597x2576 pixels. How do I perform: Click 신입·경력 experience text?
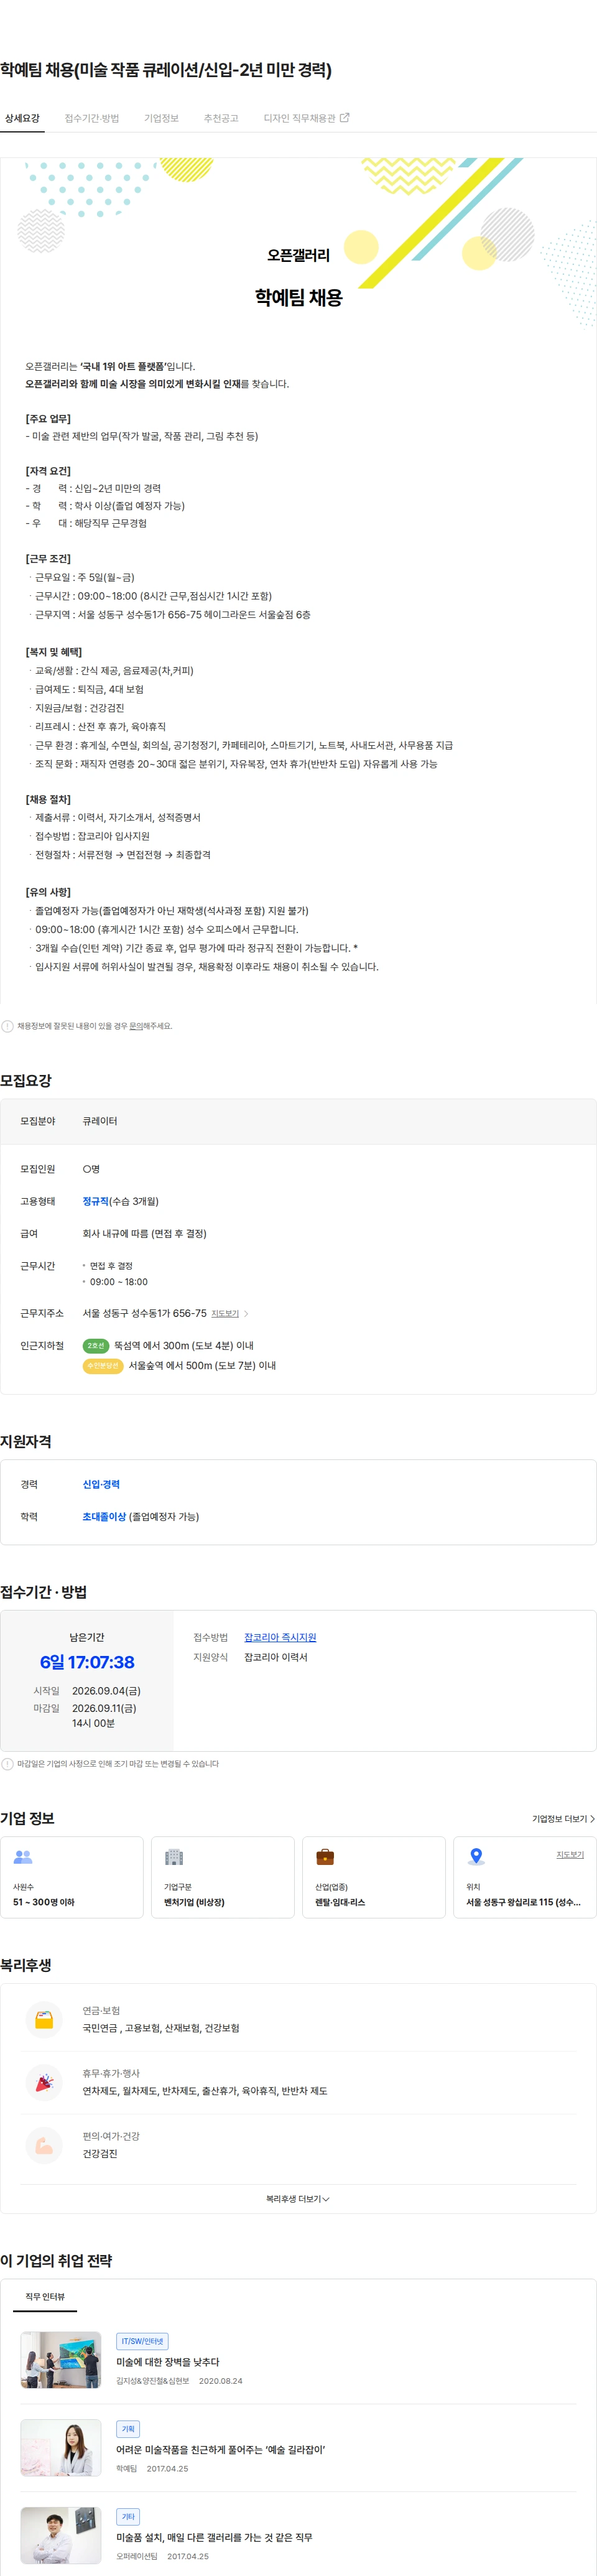pyautogui.click(x=101, y=1484)
